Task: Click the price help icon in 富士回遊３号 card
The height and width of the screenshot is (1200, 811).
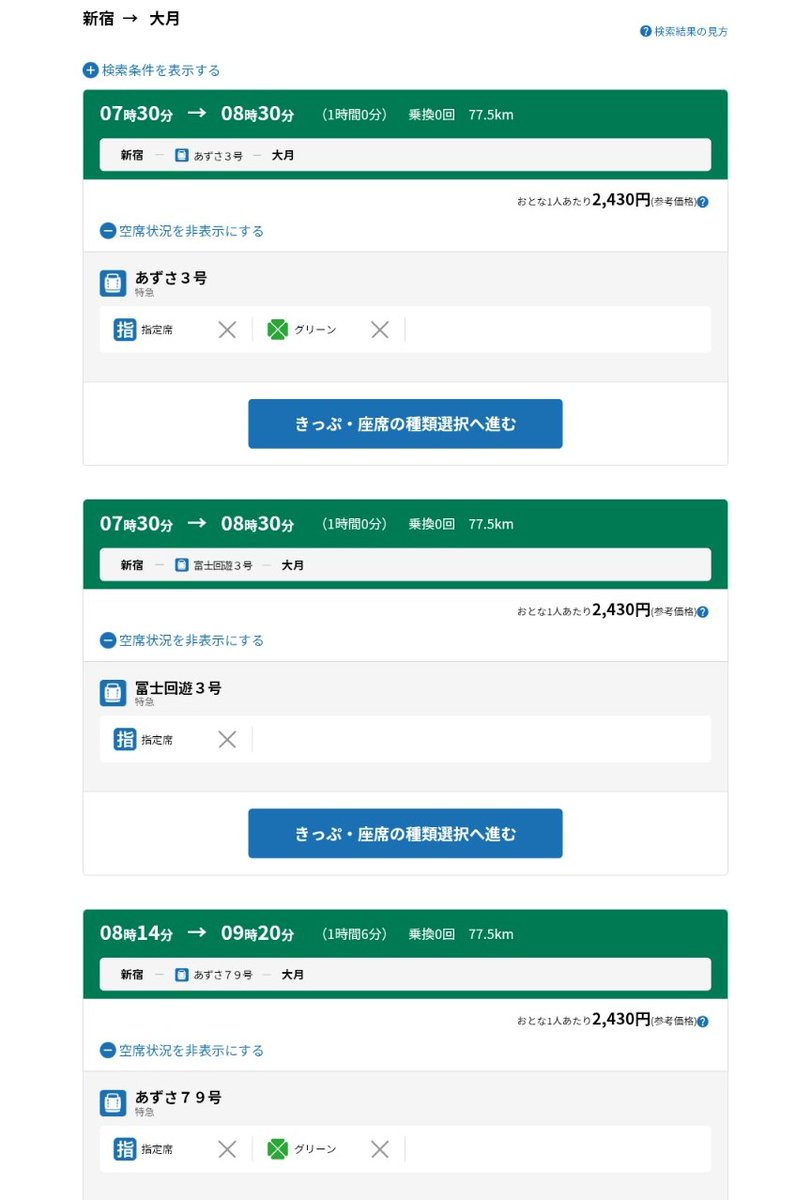Action: tap(703, 611)
